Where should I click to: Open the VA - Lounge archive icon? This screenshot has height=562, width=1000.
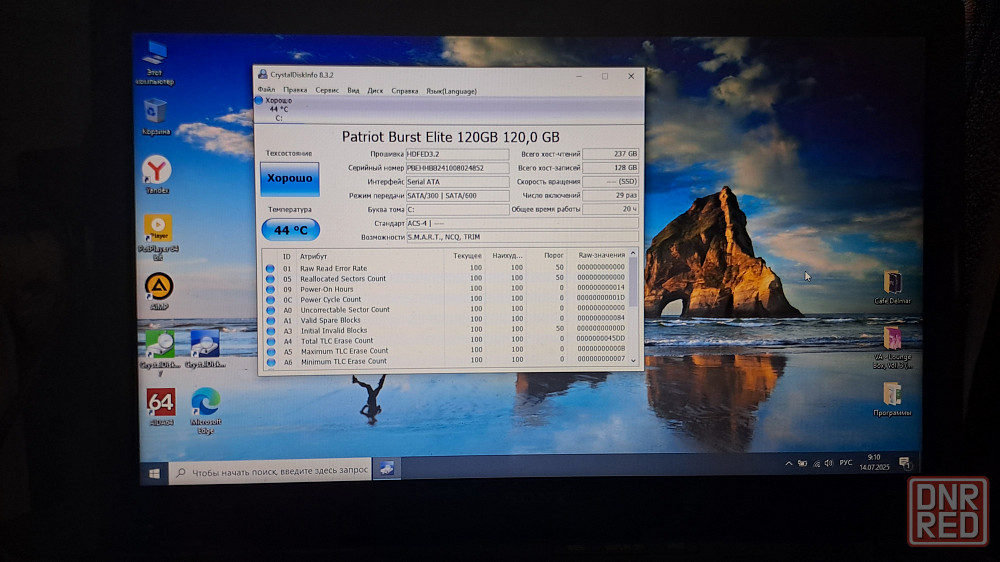coord(892,348)
